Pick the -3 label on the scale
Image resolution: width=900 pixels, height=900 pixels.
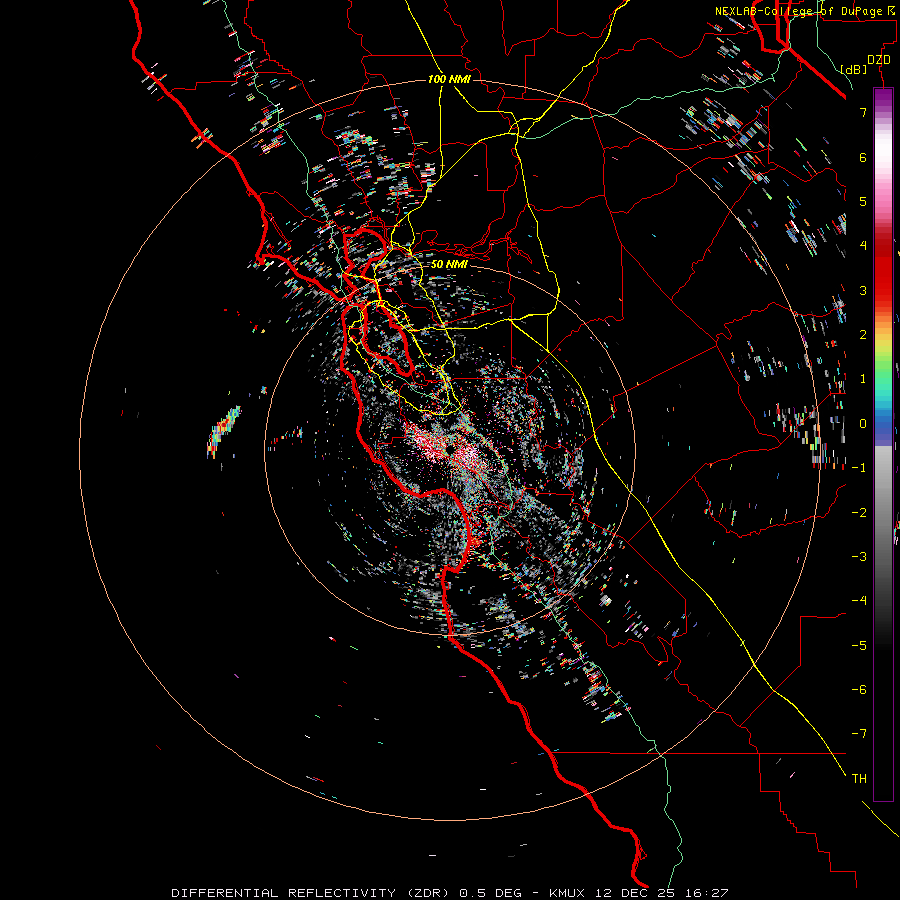pos(860,557)
